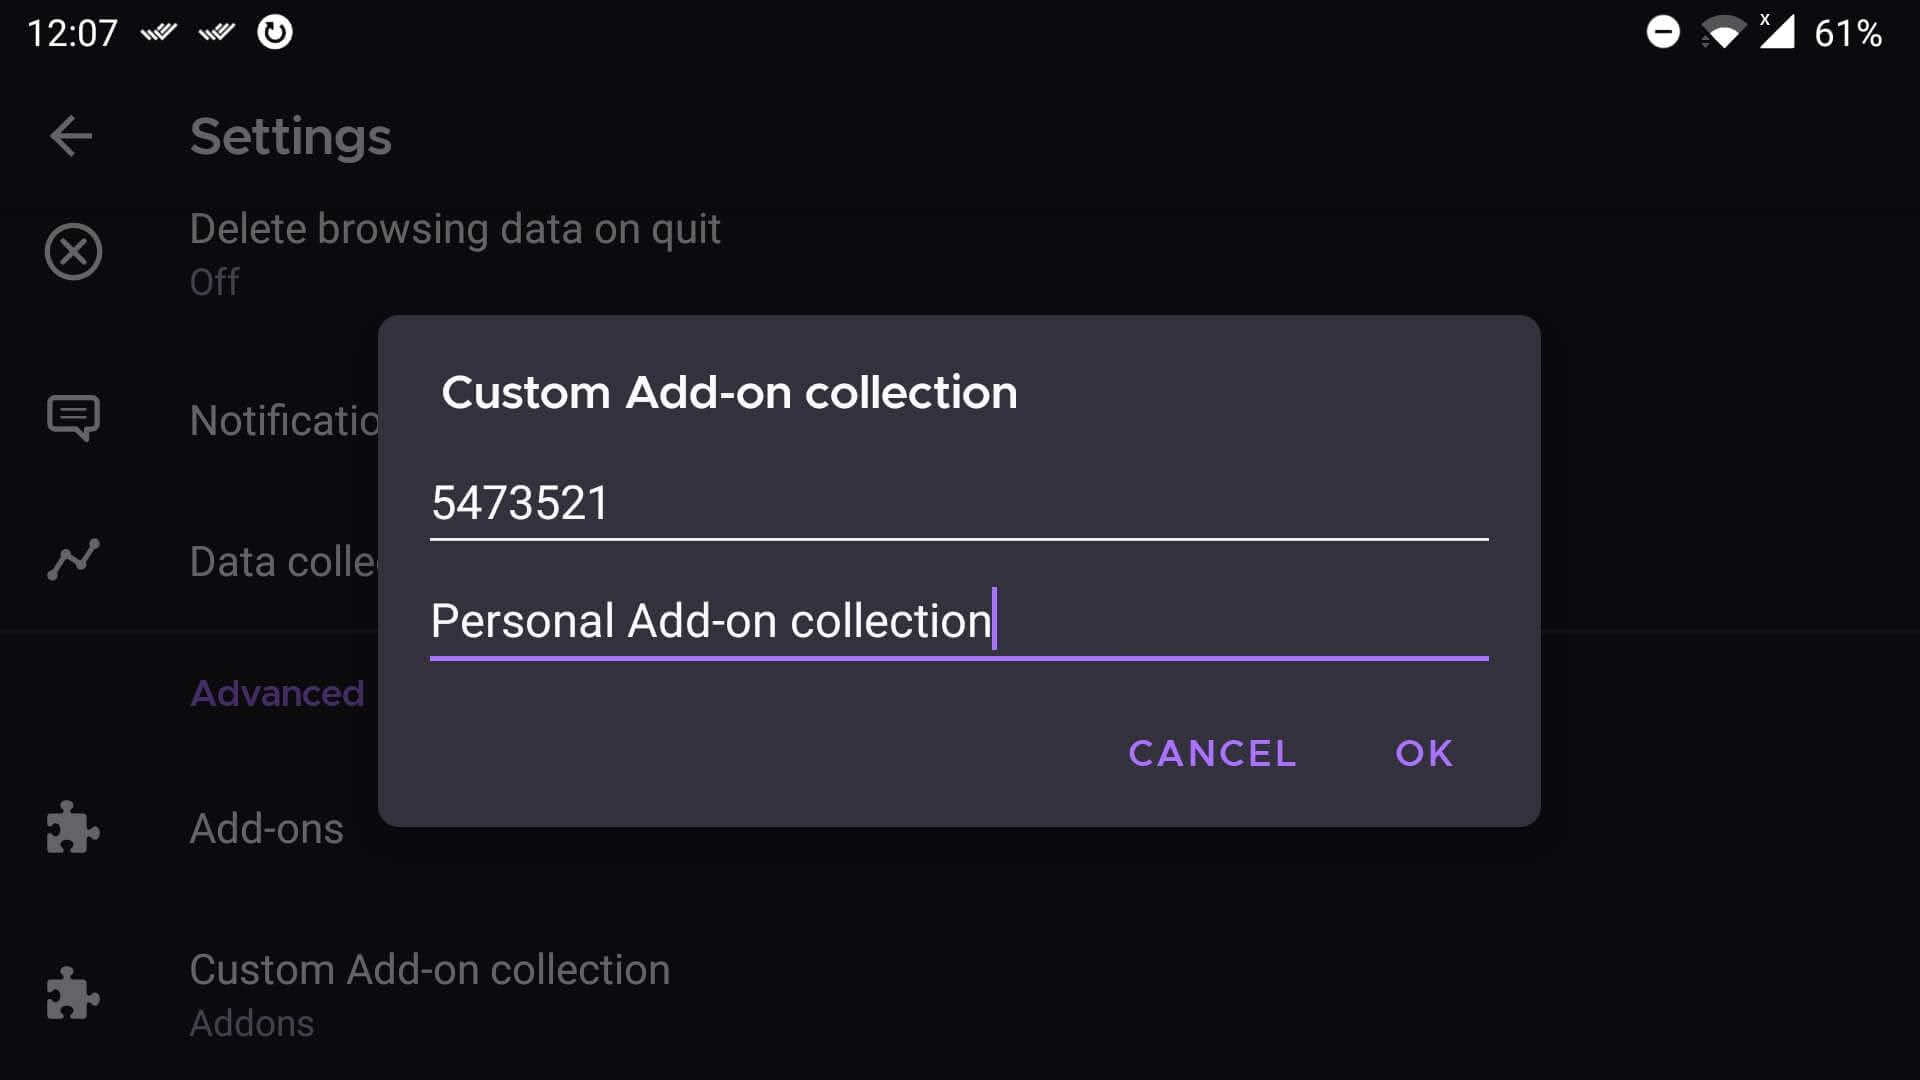The width and height of the screenshot is (1920, 1080).
Task: Open the Notifications settings row
Action: (284, 421)
